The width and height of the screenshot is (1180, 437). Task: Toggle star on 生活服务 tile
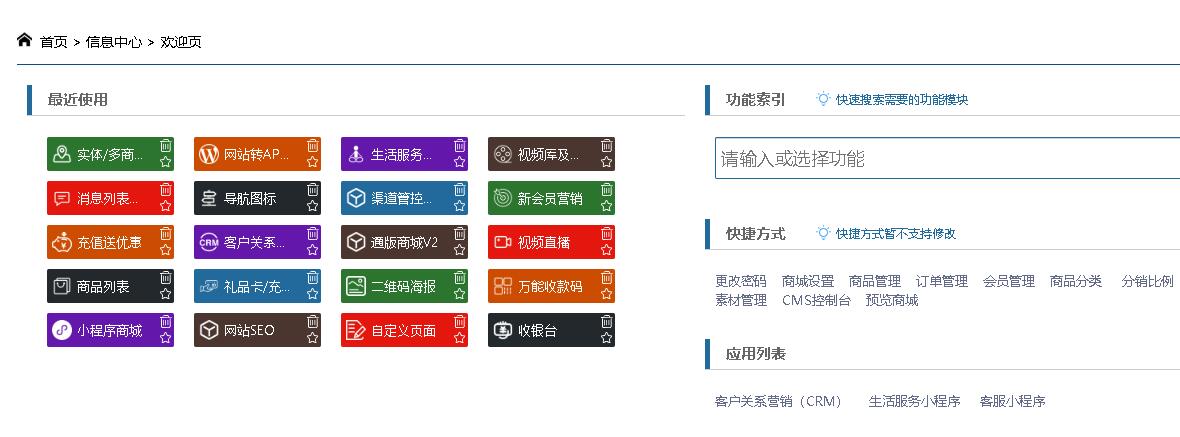point(459,162)
